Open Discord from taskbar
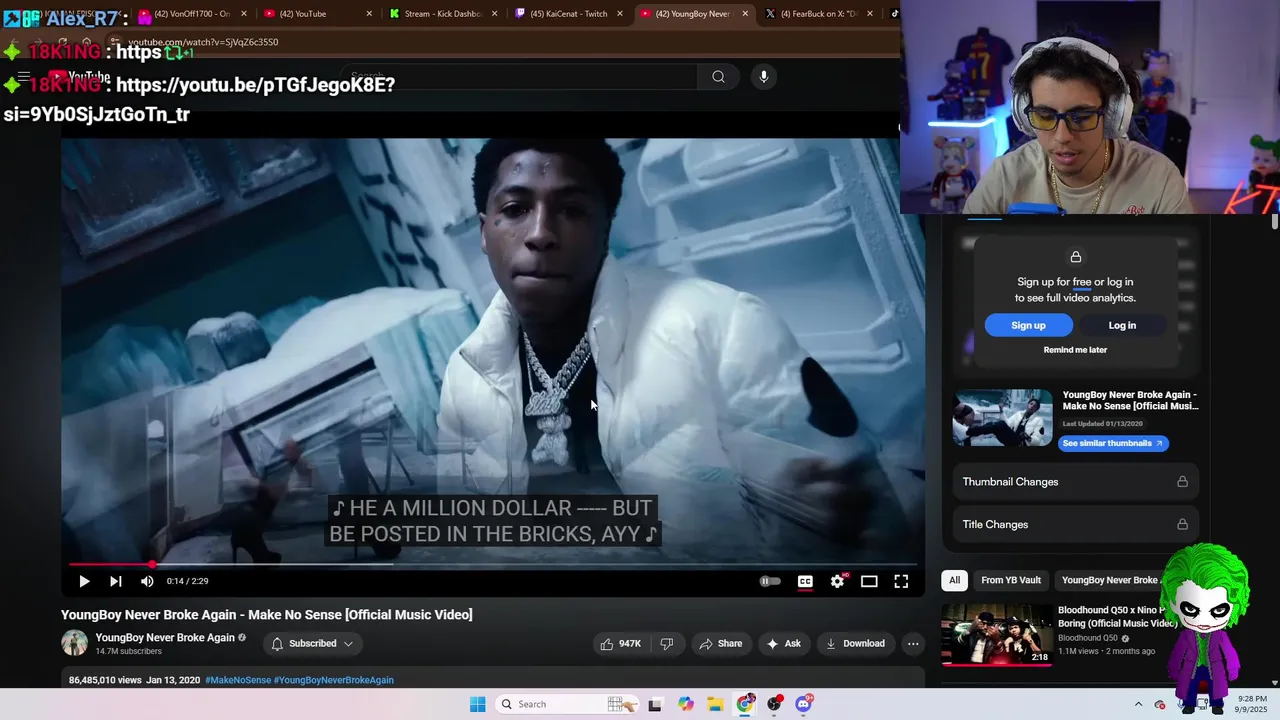This screenshot has height=720, width=1280. click(x=804, y=704)
